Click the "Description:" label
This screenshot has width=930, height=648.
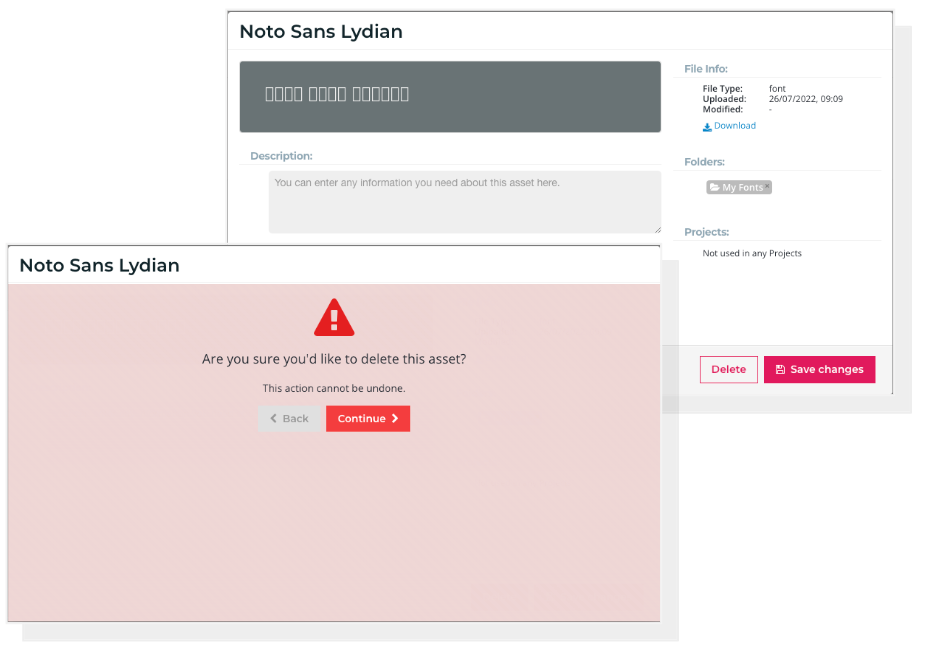281,156
